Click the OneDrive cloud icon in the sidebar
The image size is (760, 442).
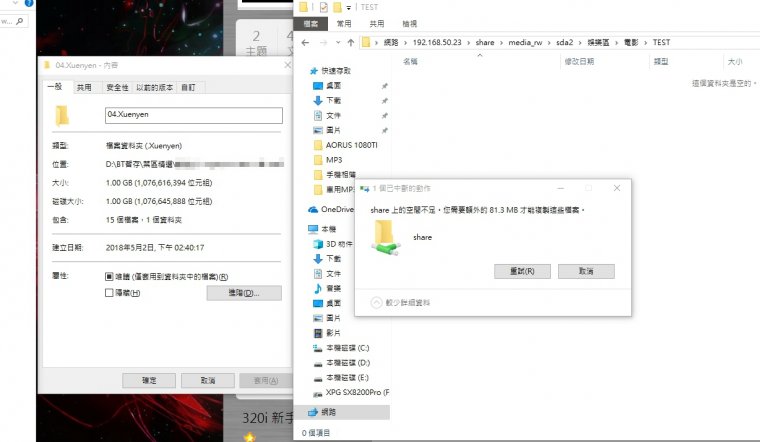point(313,209)
